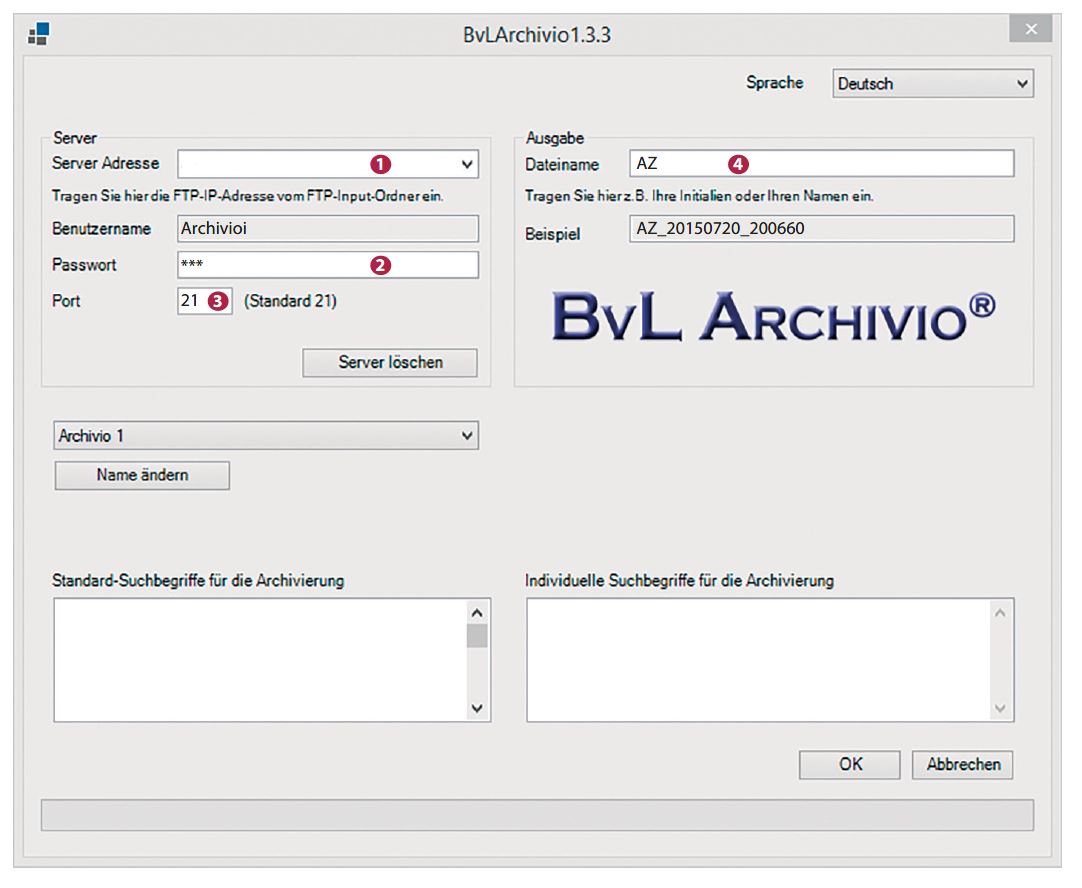Select the Beispiel filename field
Viewport: 1082px width, 888px height.
(x=822, y=229)
